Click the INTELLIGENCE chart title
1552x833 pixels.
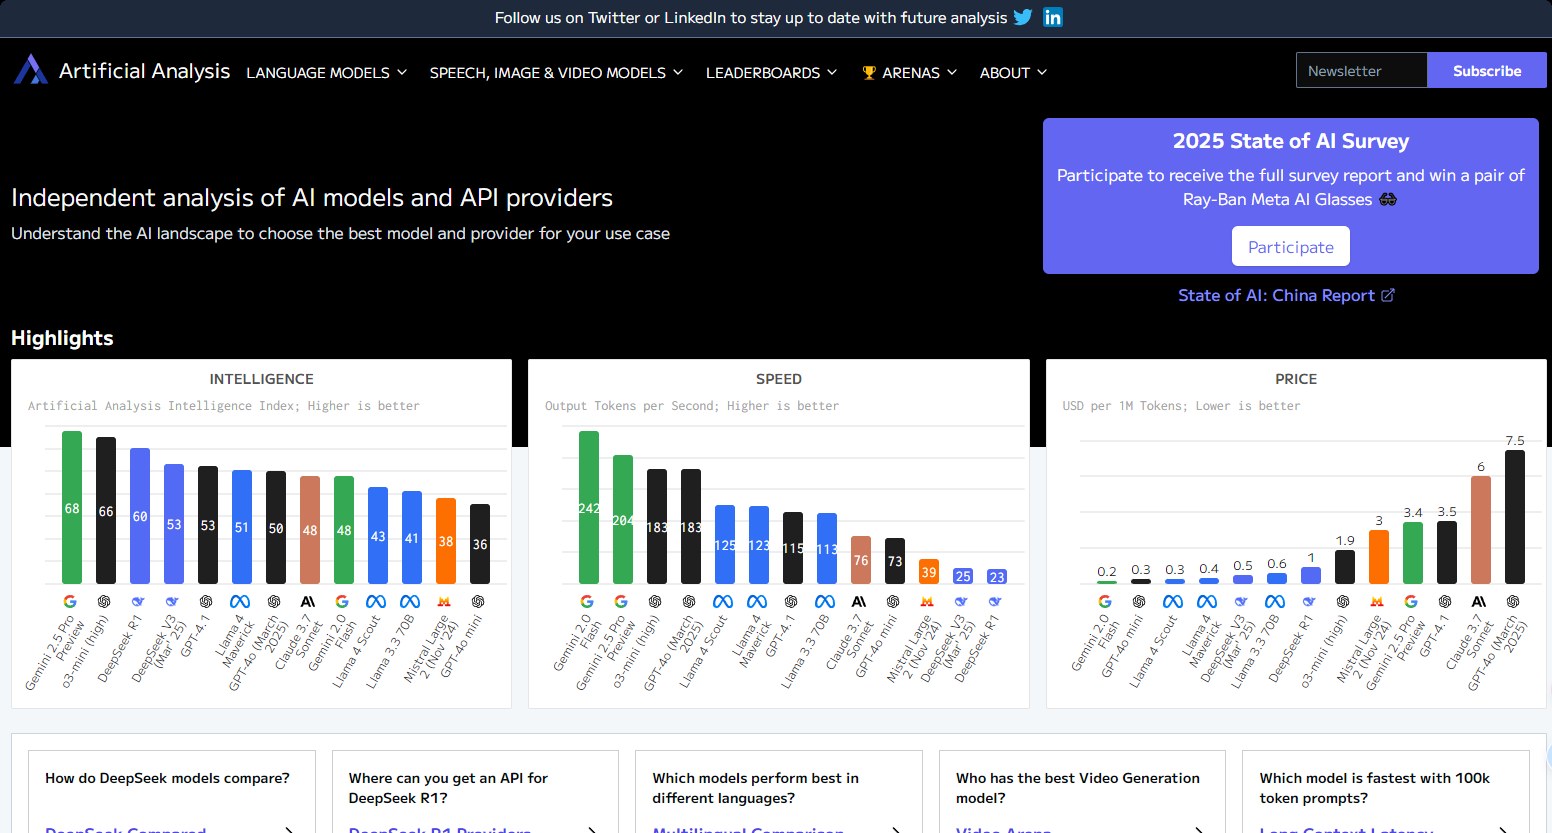coord(261,379)
